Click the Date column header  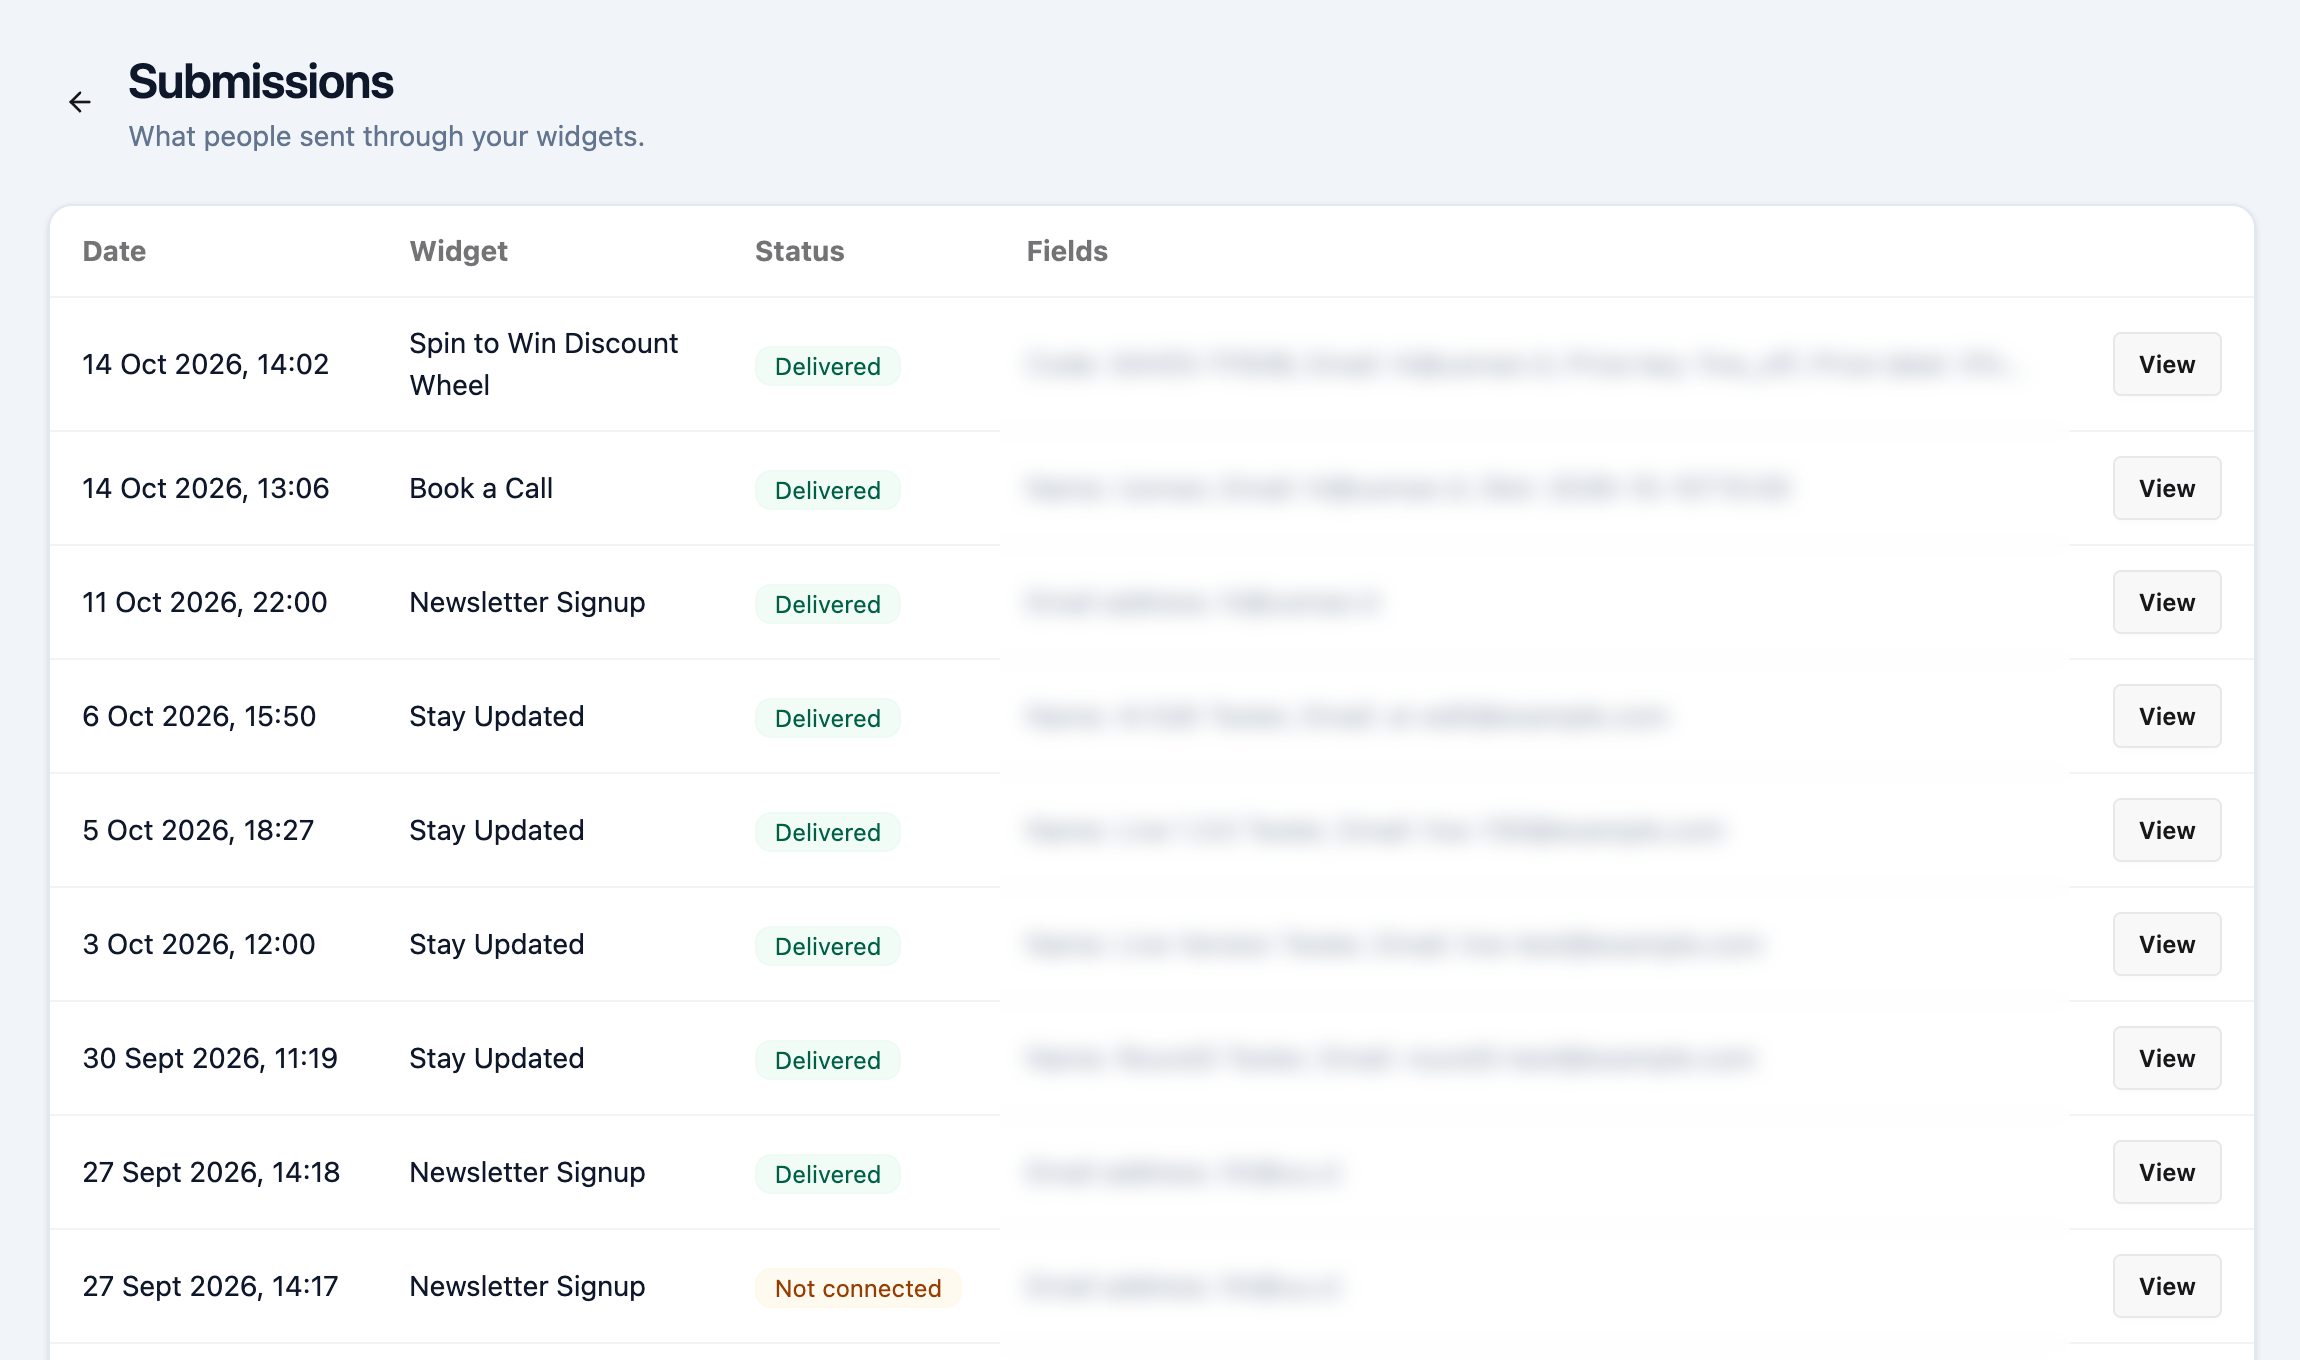(114, 251)
